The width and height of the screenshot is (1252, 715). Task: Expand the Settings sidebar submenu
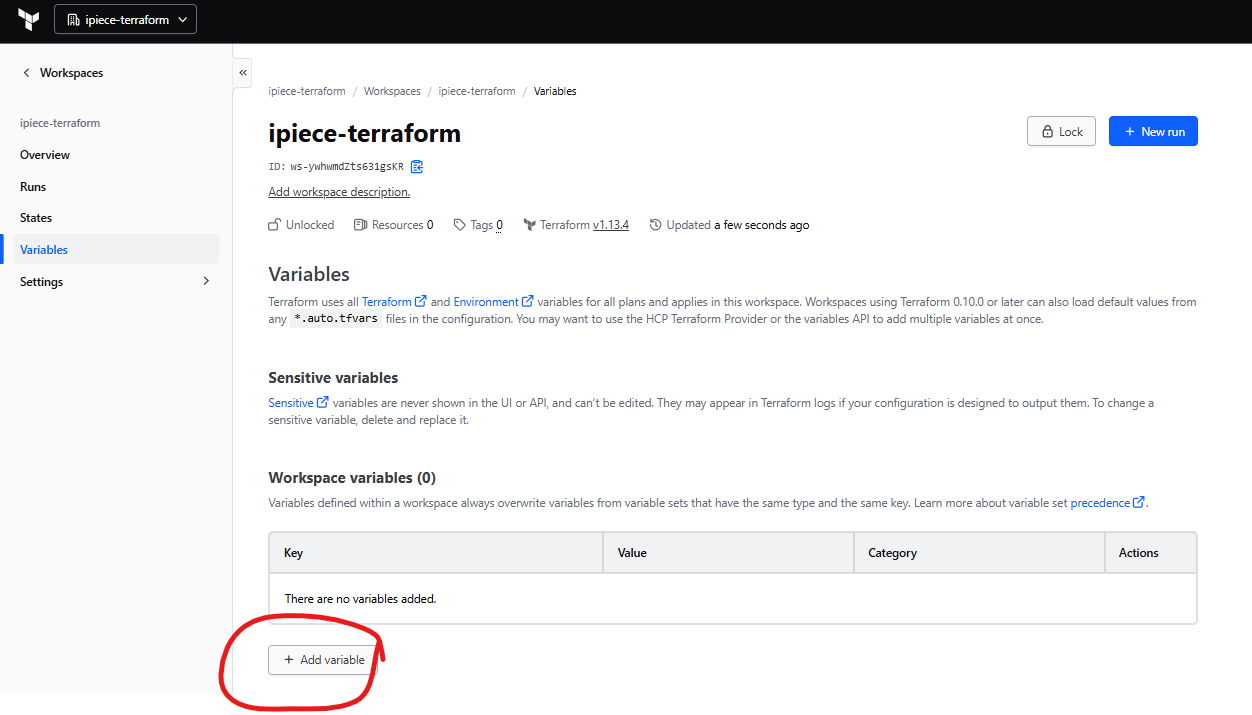tap(116, 282)
